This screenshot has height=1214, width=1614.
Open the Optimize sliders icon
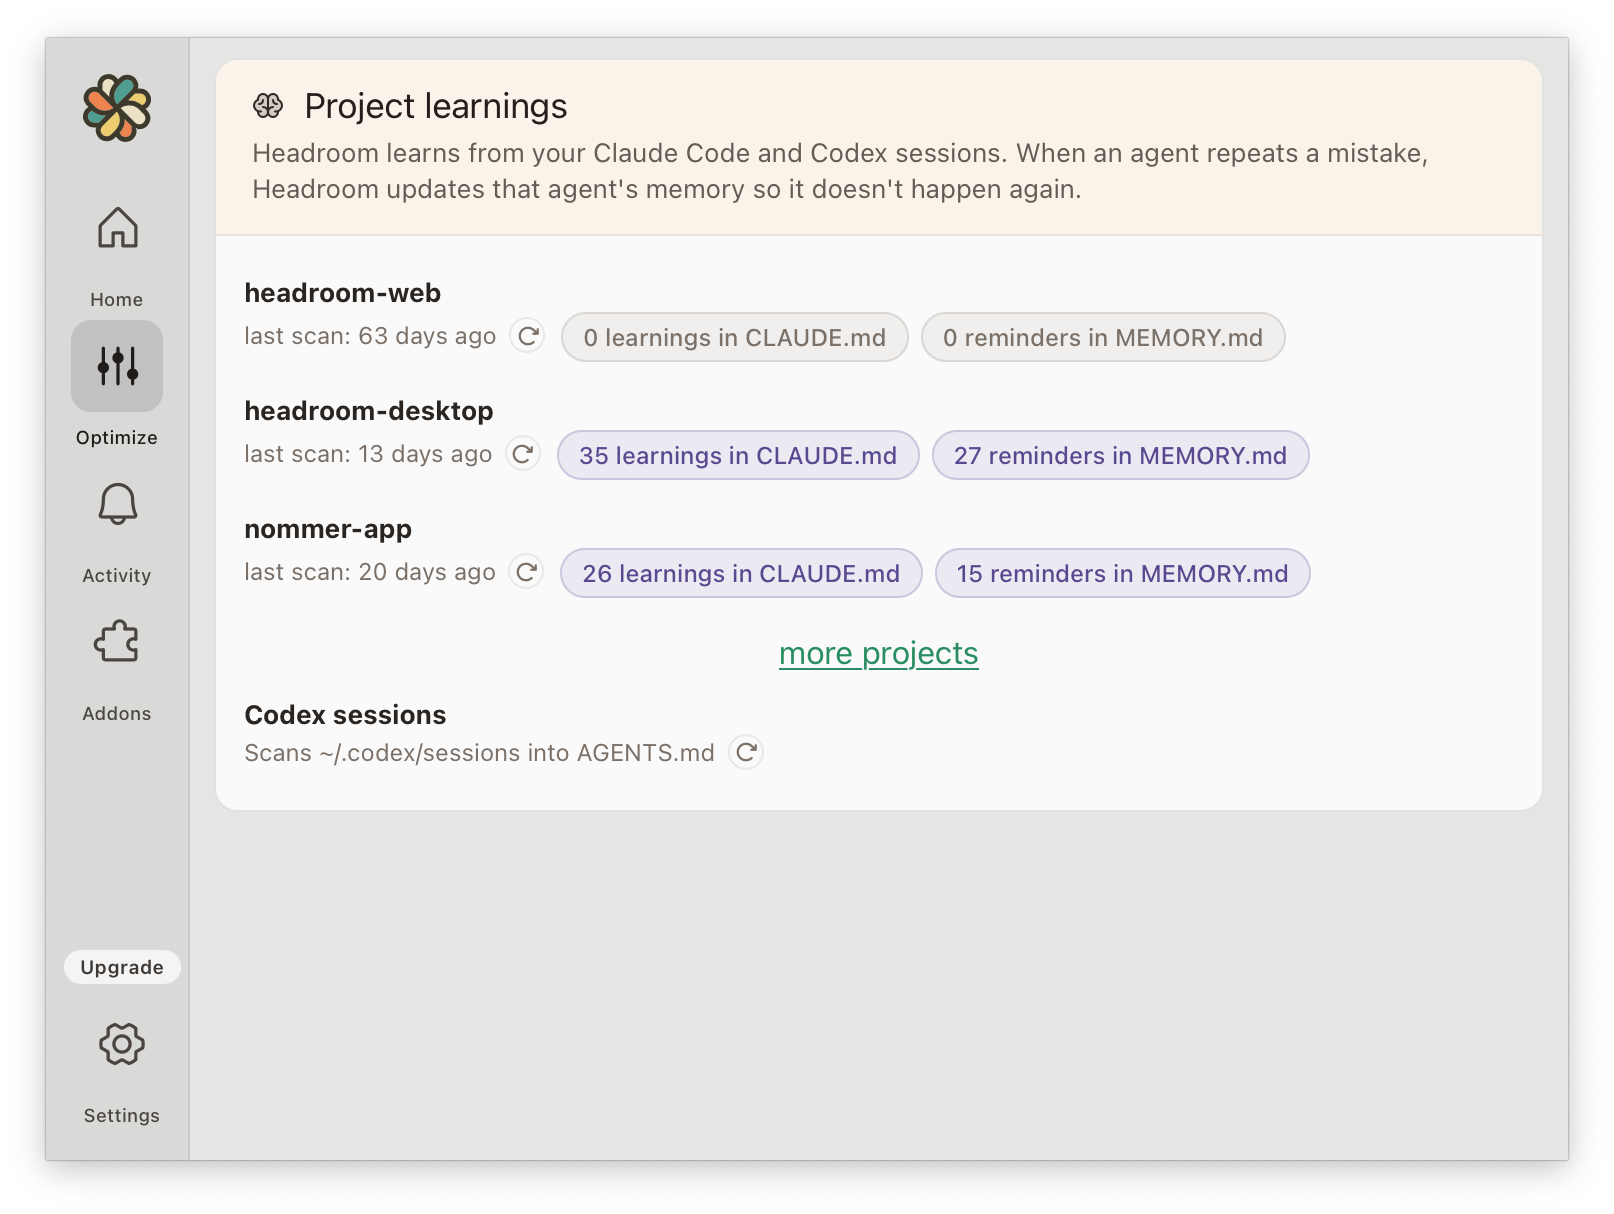[x=117, y=366]
